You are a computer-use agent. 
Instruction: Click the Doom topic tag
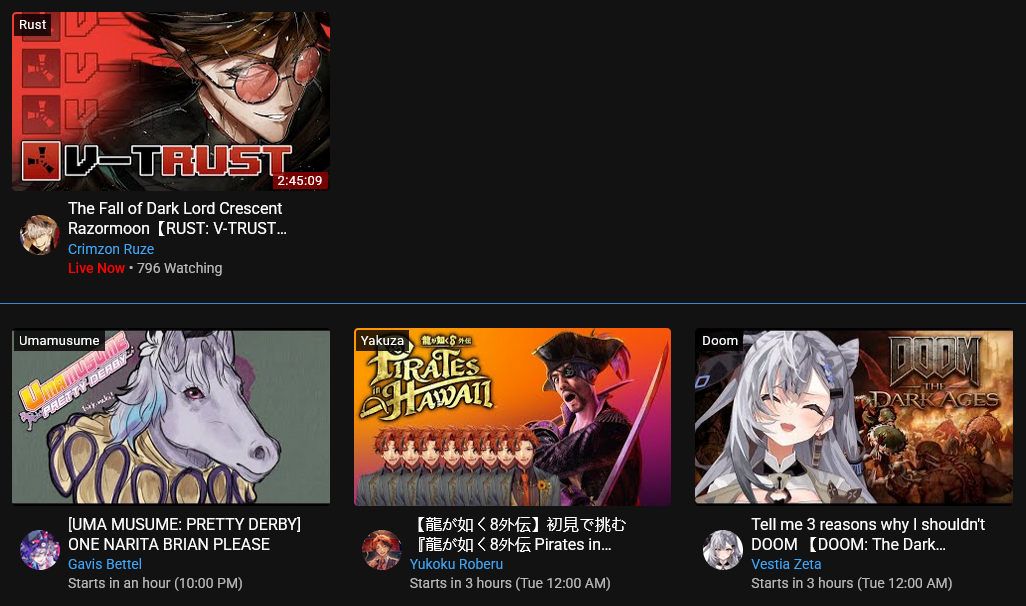[x=720, y=340]
